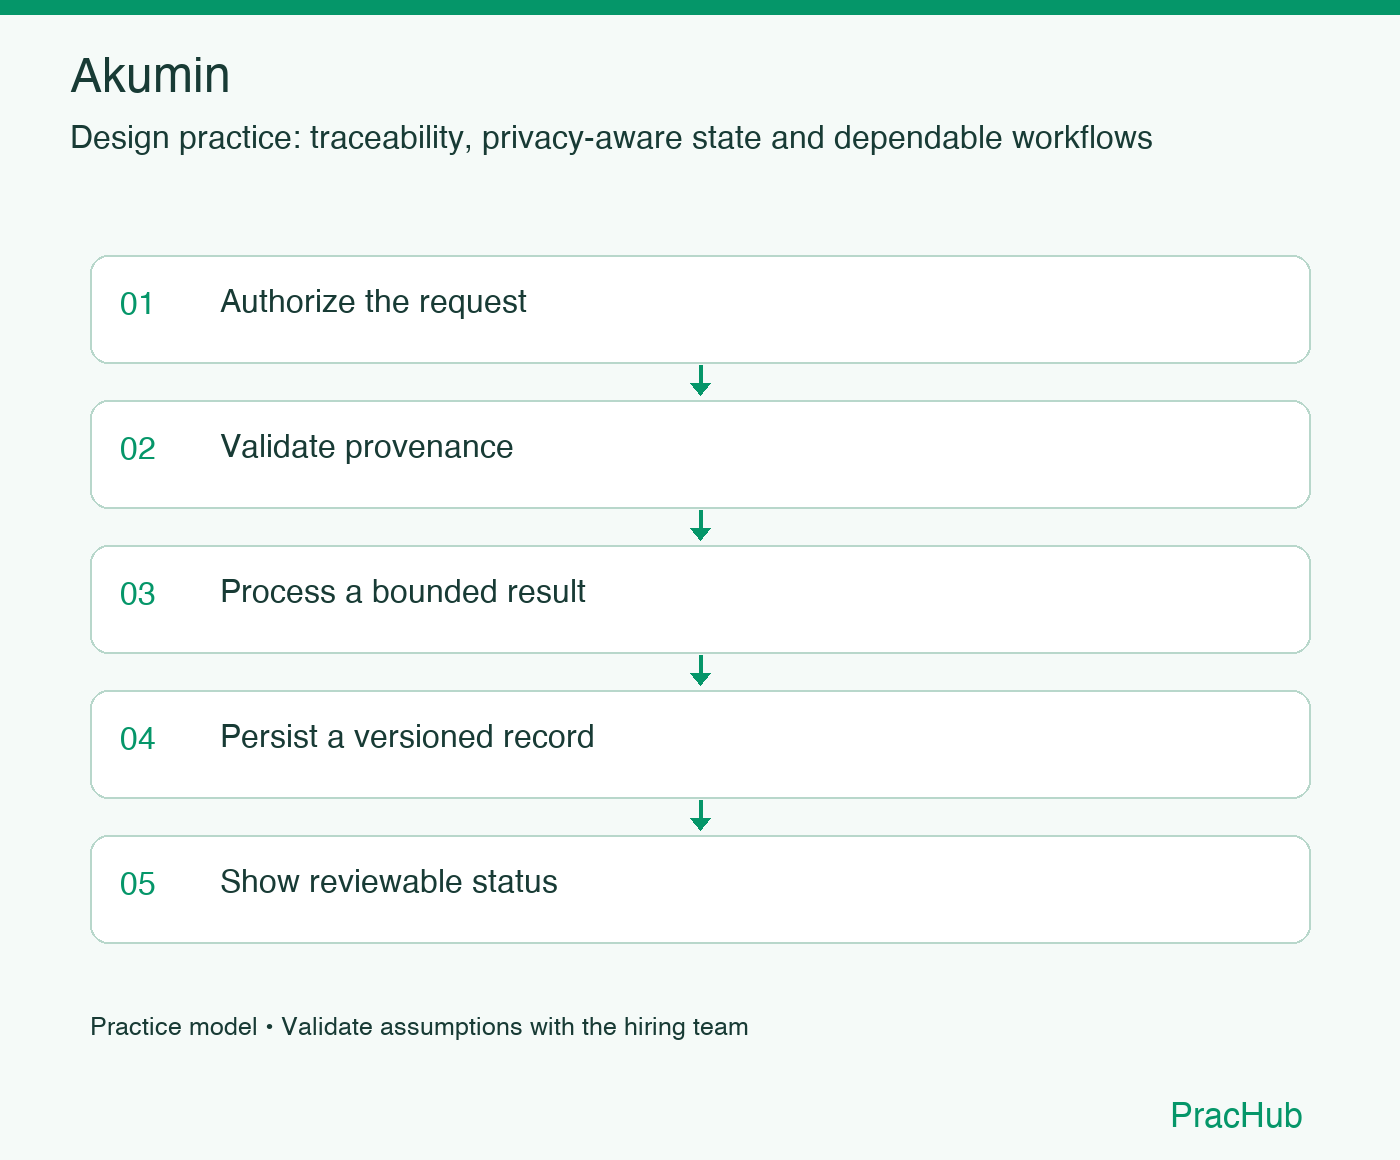
Task: Click step number 04
Action: tap(137, 739)
